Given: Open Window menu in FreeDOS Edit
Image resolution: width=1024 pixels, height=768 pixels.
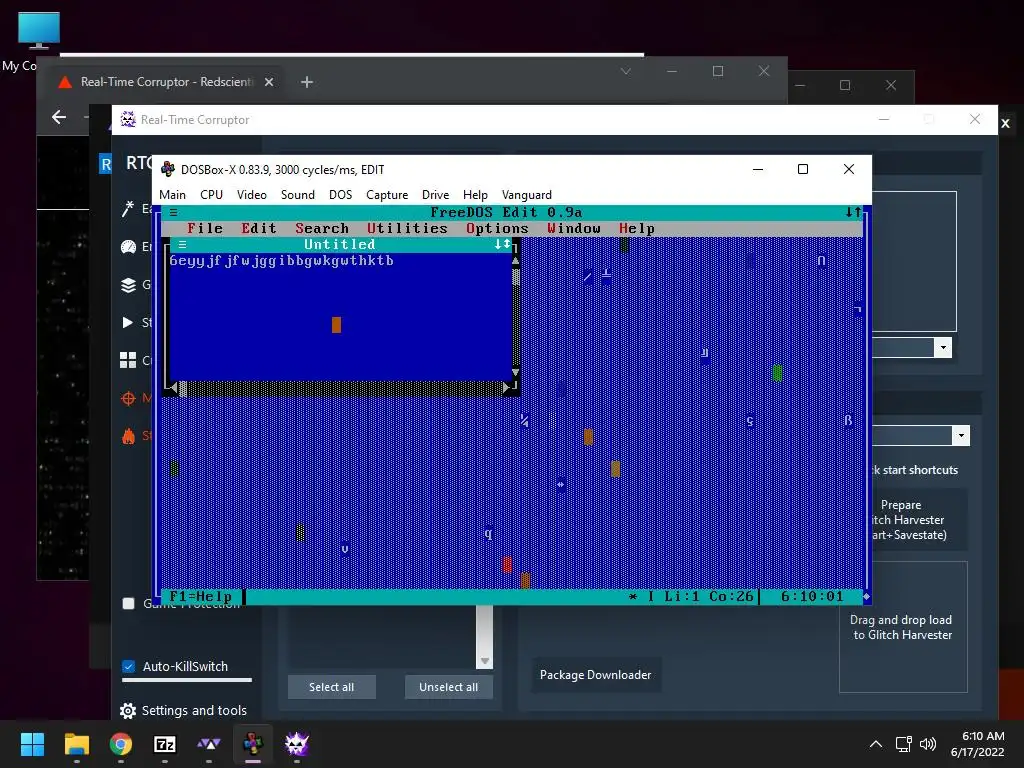Looking at the screenshot, I should pyautogui.click(x=574, y=229).
